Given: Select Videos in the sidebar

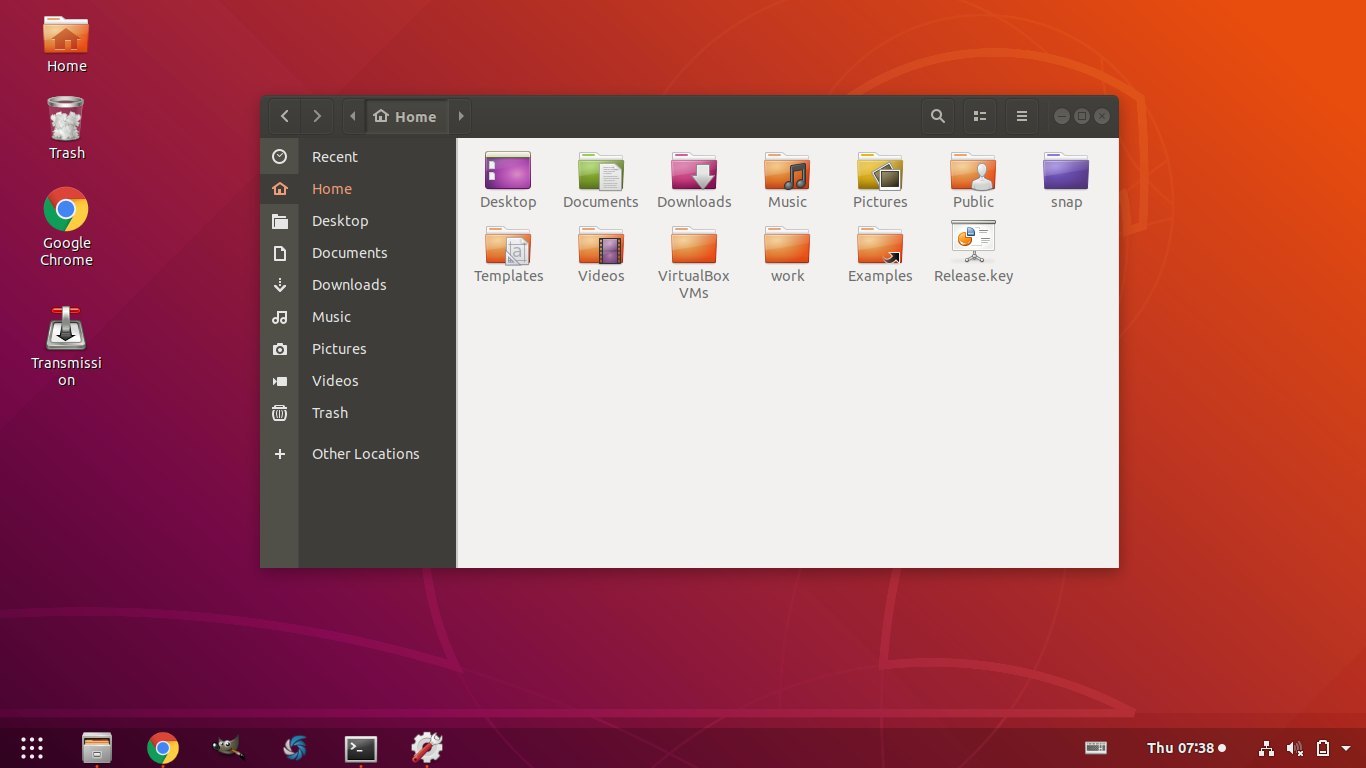Looking at the screenshot, I should pyautogui.click(x=358, y=381).
